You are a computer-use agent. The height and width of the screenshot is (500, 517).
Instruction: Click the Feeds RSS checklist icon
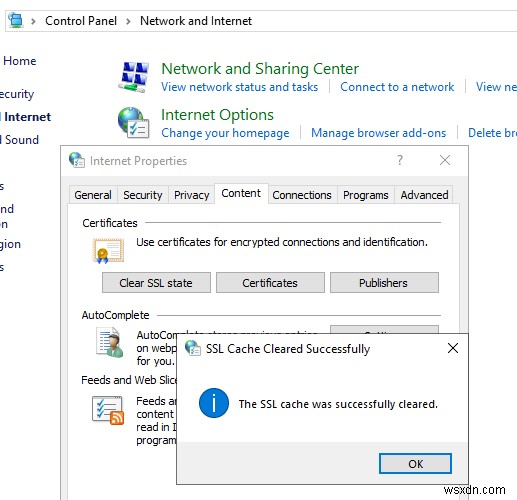(108, 411)
